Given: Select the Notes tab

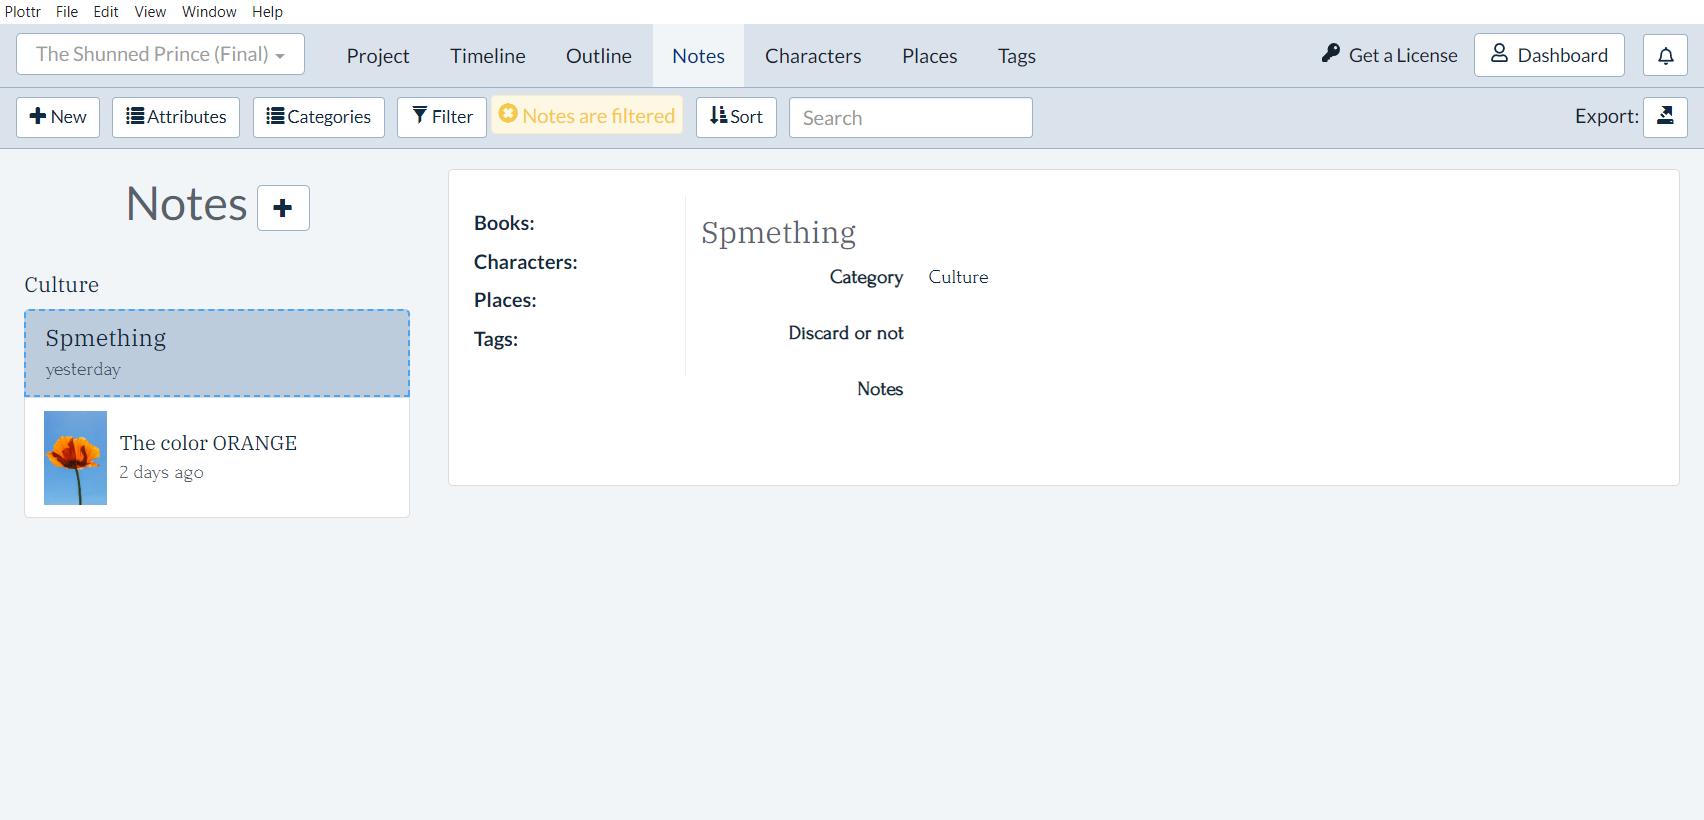Looking at the screenshot, I should coord(698,56).
